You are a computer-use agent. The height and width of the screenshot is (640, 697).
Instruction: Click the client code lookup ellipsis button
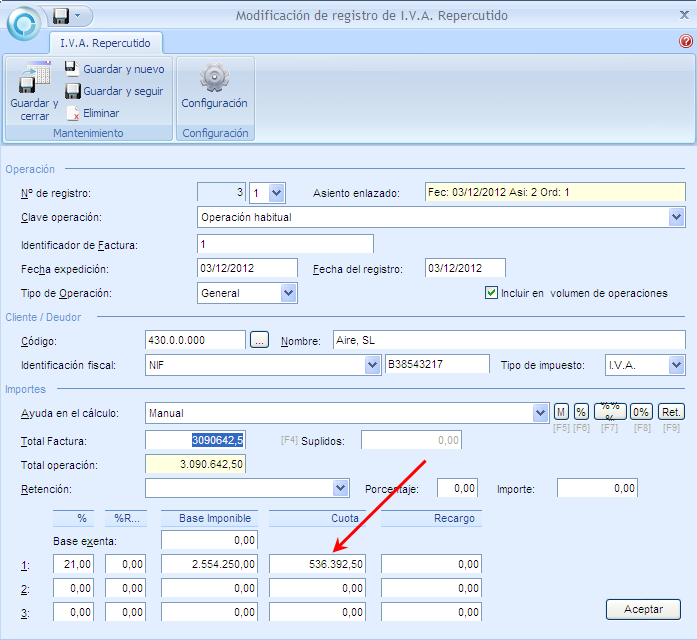click(260, 341)
